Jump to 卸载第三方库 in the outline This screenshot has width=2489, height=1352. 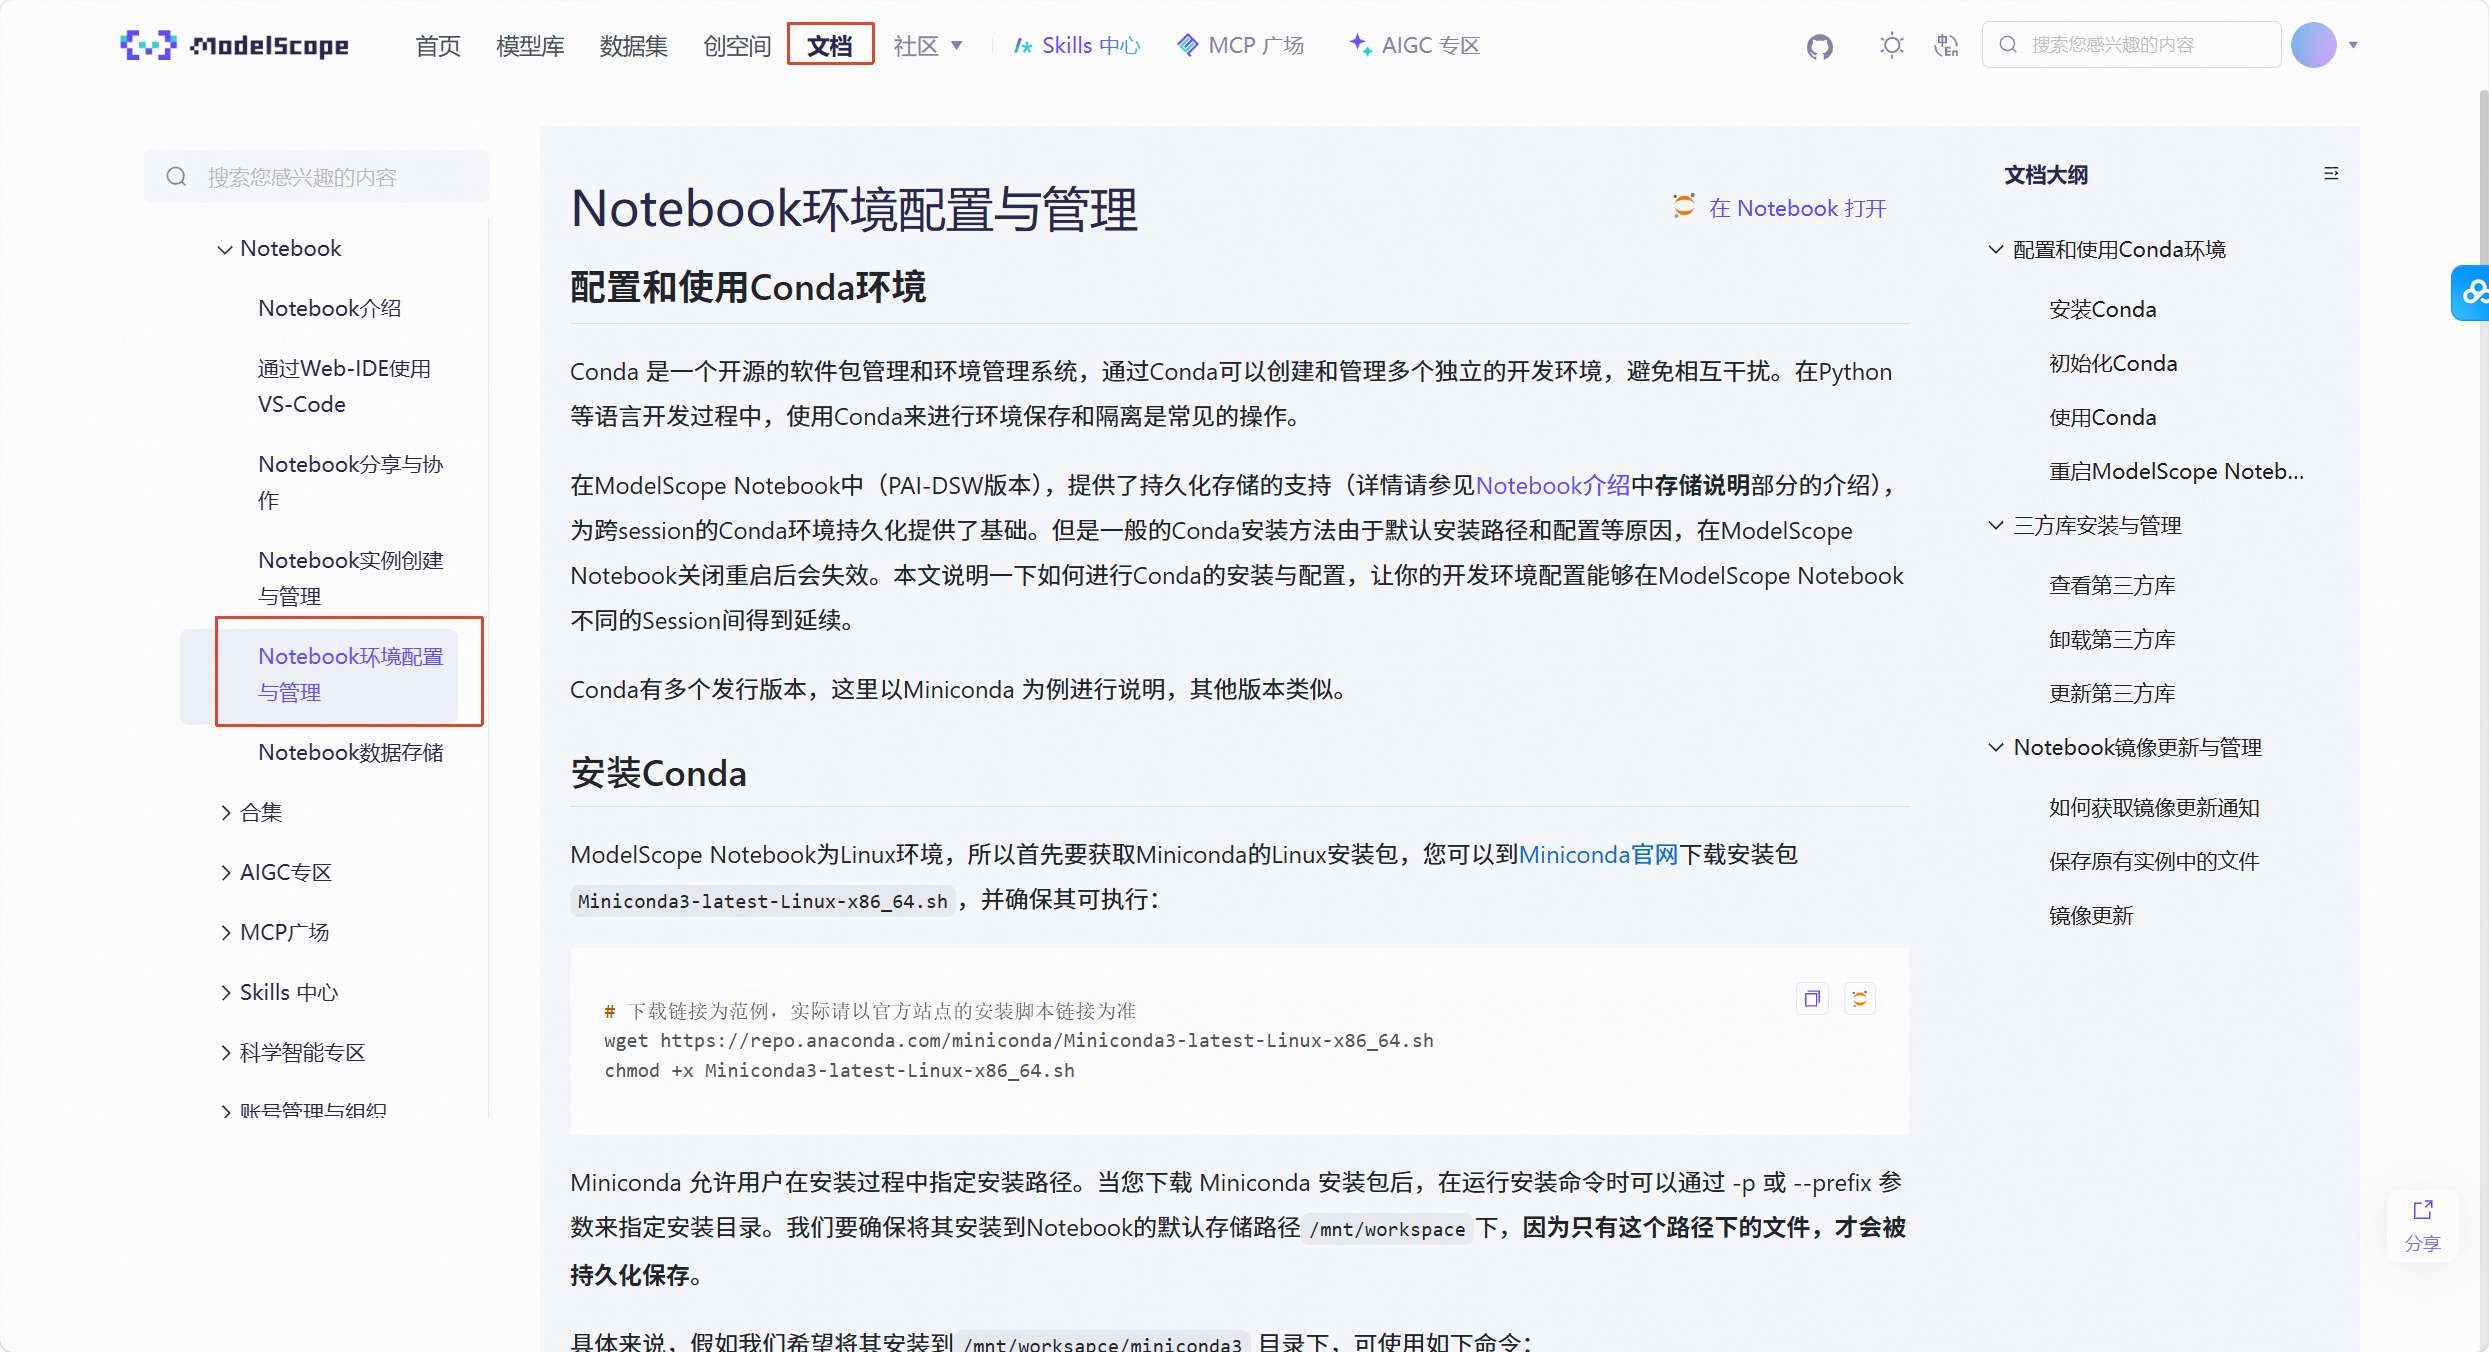click(x=2112, y=639)
